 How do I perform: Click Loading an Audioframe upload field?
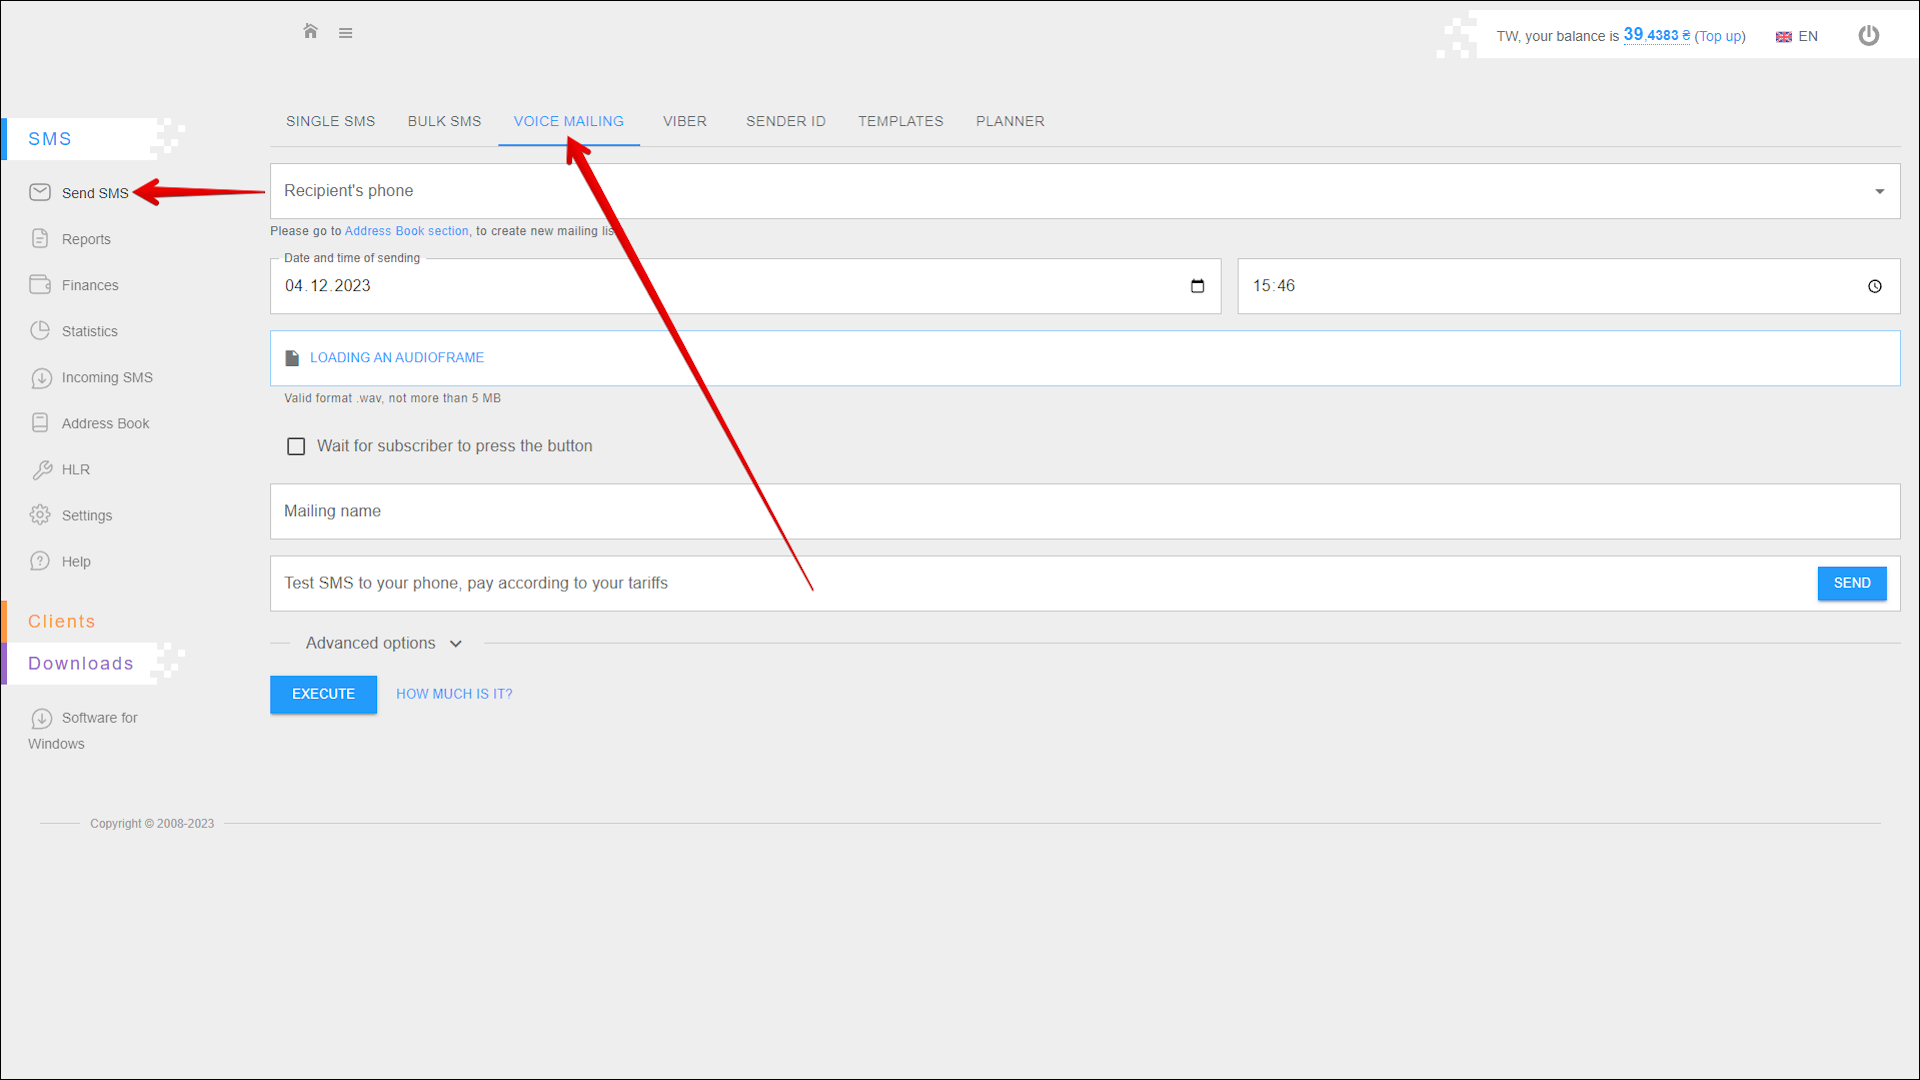pyautogui.click(x=396, y=358)
